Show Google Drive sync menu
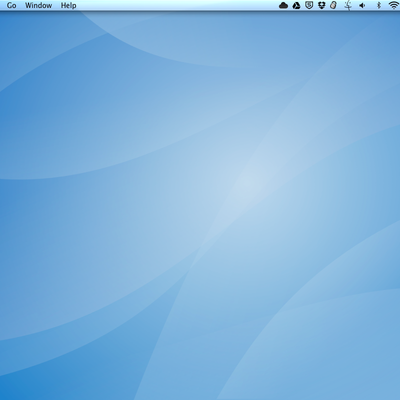Screen dimensions: 400x400 (296, 5)
